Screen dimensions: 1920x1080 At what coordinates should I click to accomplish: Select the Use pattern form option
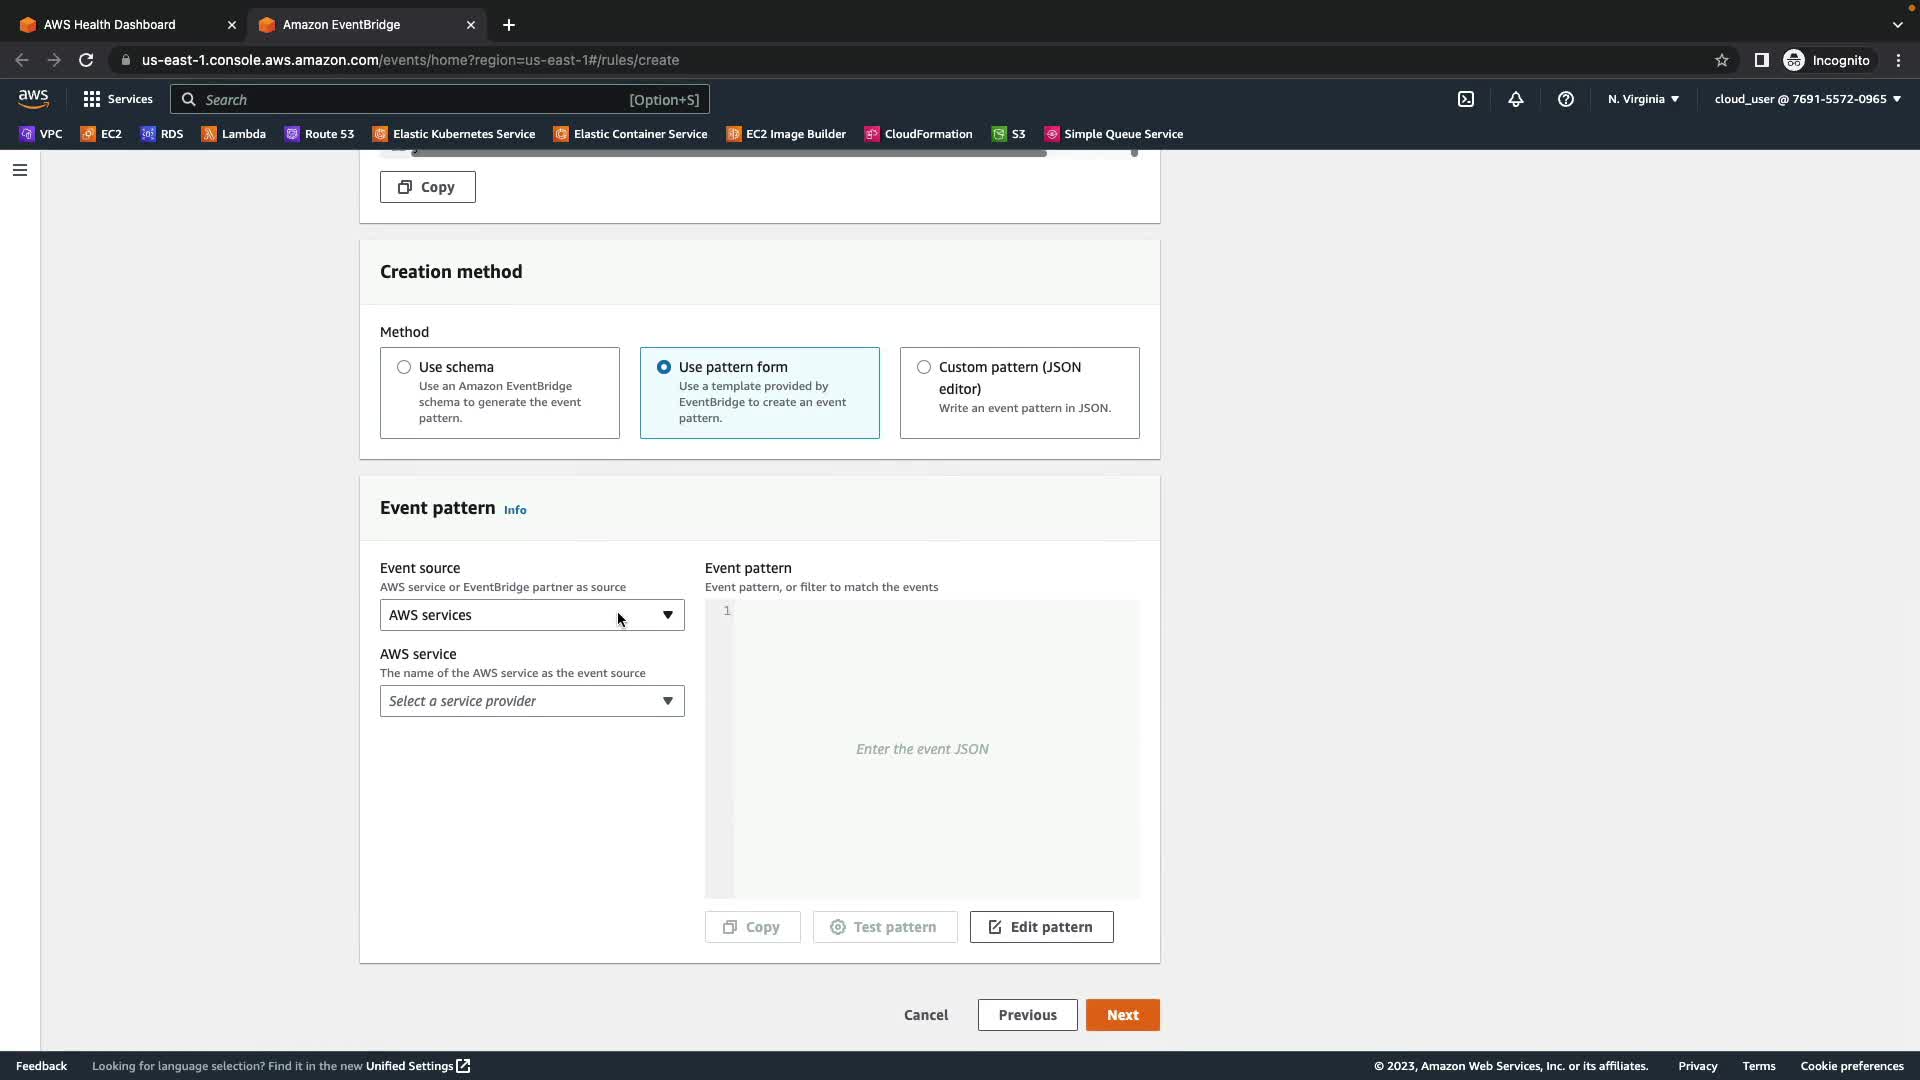click(x=664, y=367)
